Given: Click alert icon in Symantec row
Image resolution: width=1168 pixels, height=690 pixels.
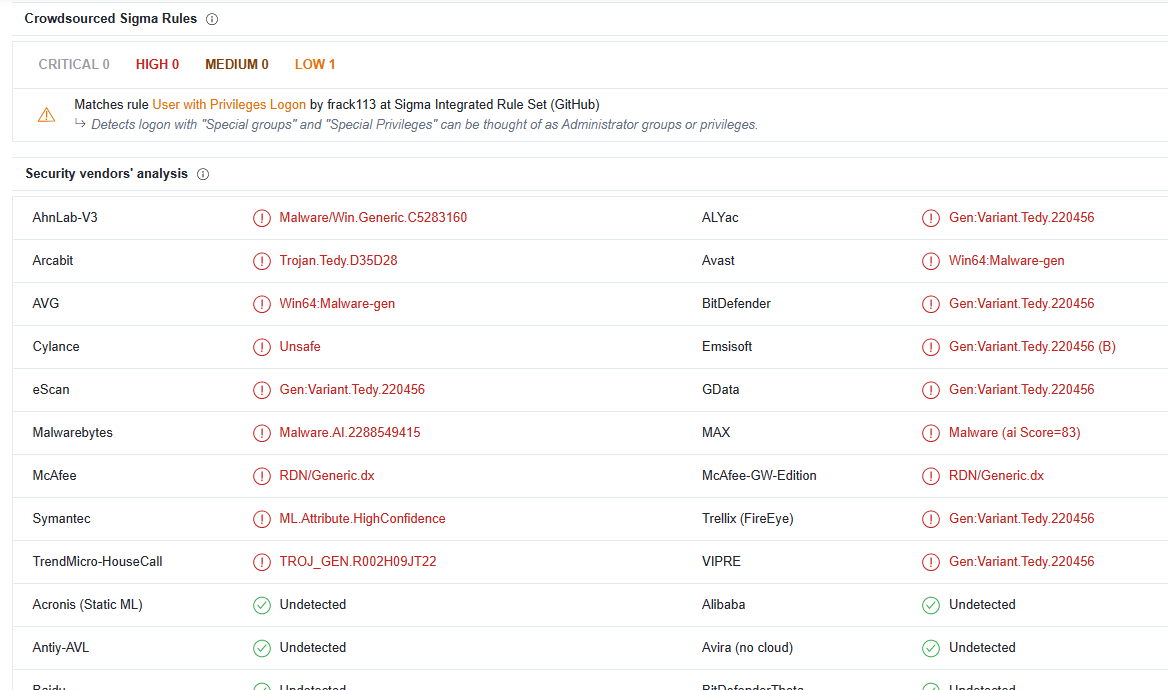Looking at the screenshot, I should point(261,519).
